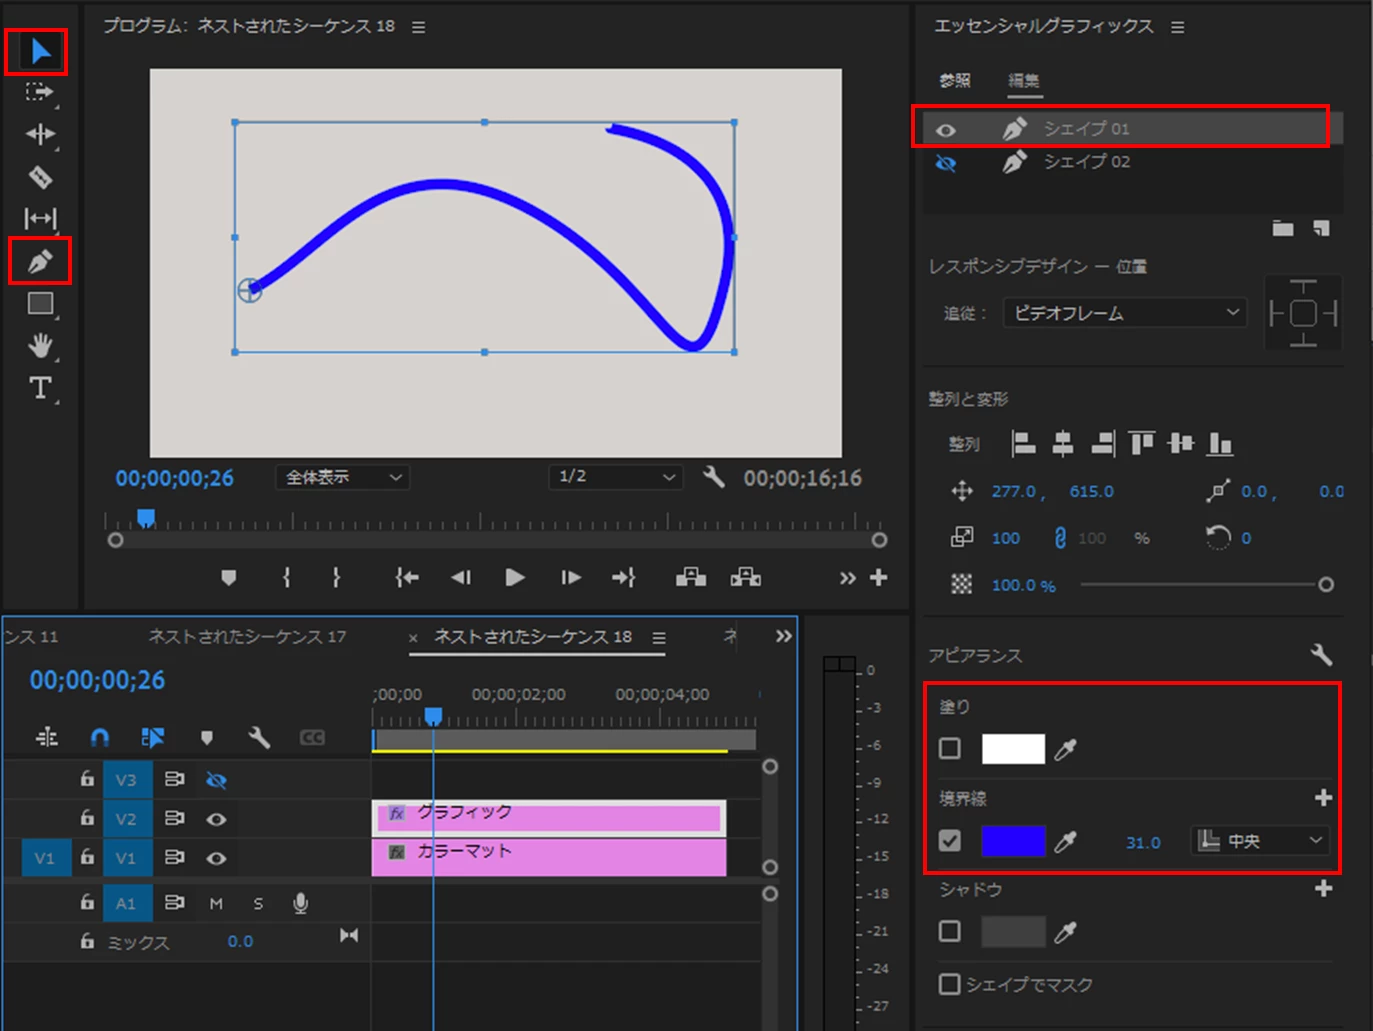Open stroke alignment 中央 dropdown
The height and width of the screenshot is (1031, 1373).
tap(1260, 841)
